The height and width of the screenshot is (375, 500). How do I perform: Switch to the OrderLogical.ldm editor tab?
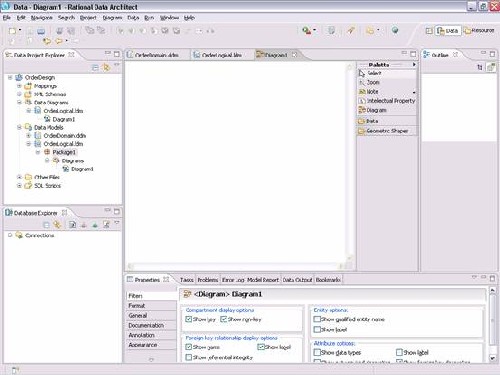tap(222, 55)
